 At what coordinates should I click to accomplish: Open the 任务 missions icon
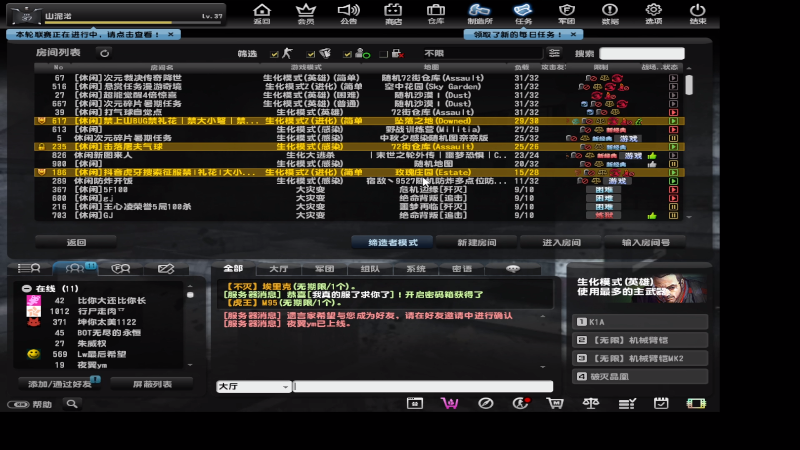tap(523, 14)
